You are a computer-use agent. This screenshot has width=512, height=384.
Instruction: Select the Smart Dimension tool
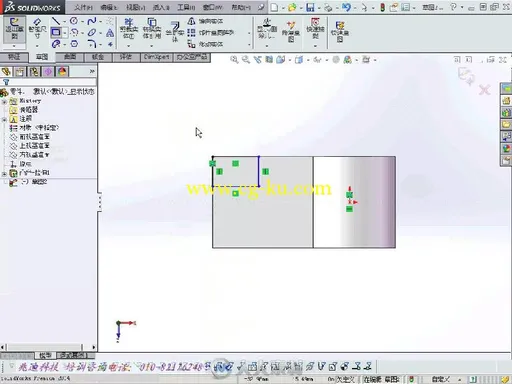pos(37,29)
